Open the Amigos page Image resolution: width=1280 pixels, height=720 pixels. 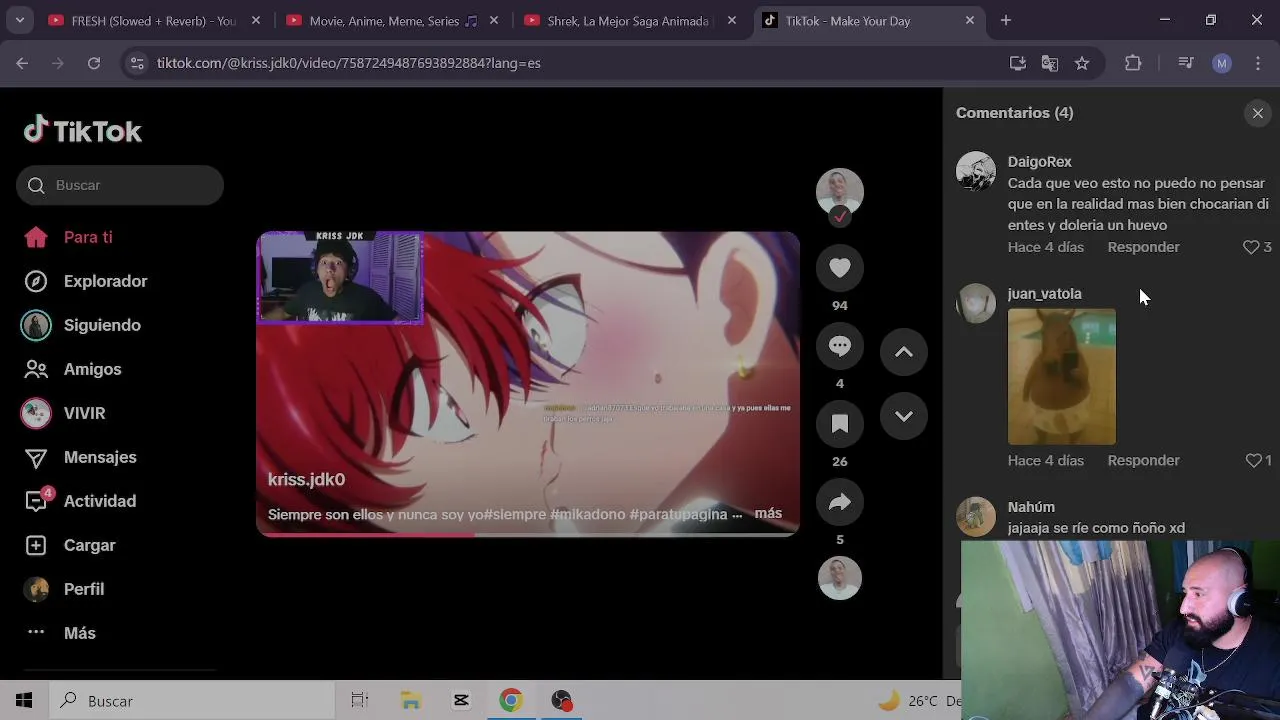tap(92, 369)
